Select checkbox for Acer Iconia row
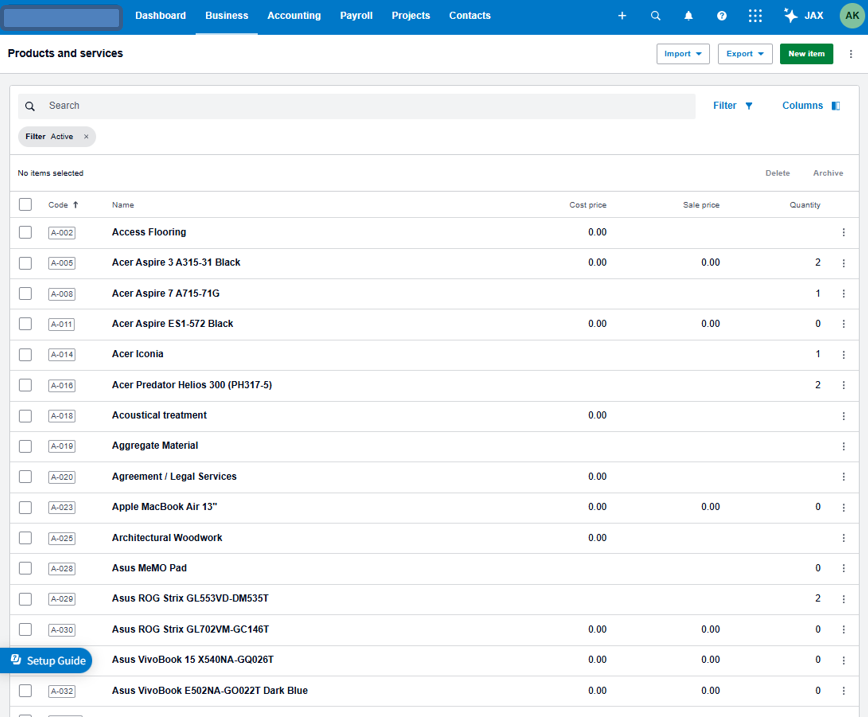 25,354
